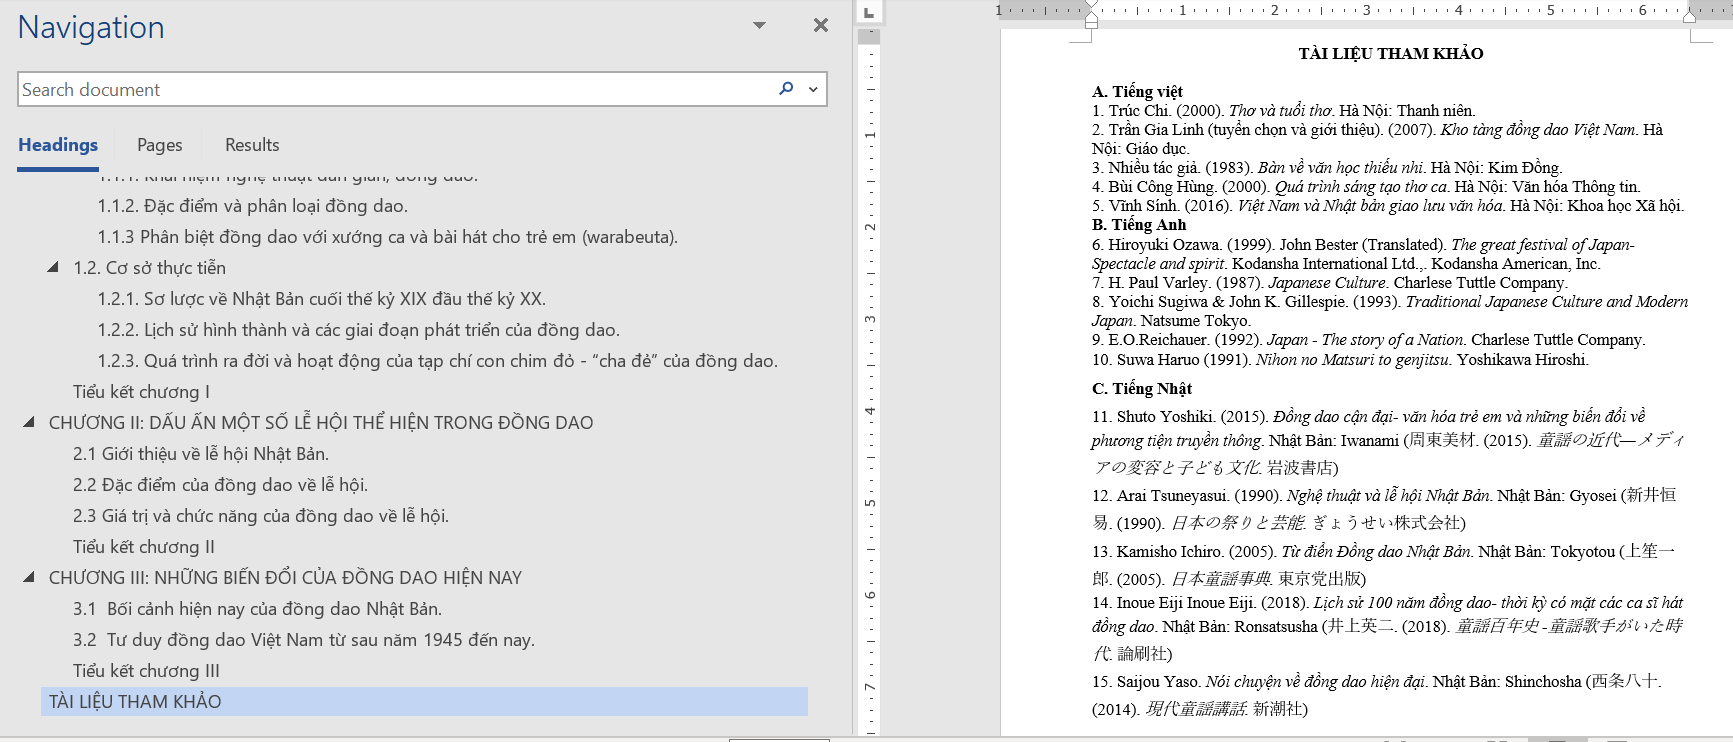Click reference 9 E.O.Reichauer (1992)
Viewport: 1733px width, 742px height.
(x=1369, y=340)
